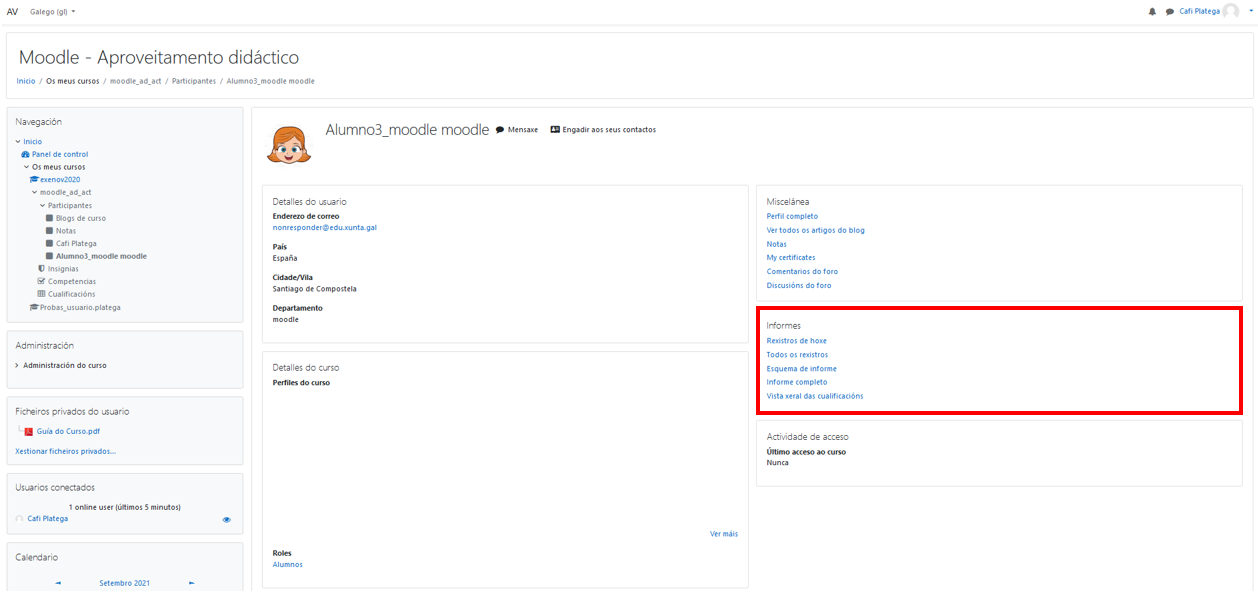Screen dimensions: 1258x595
Task: Open the Galego language dropdown
Action: [x=53, y=12]
